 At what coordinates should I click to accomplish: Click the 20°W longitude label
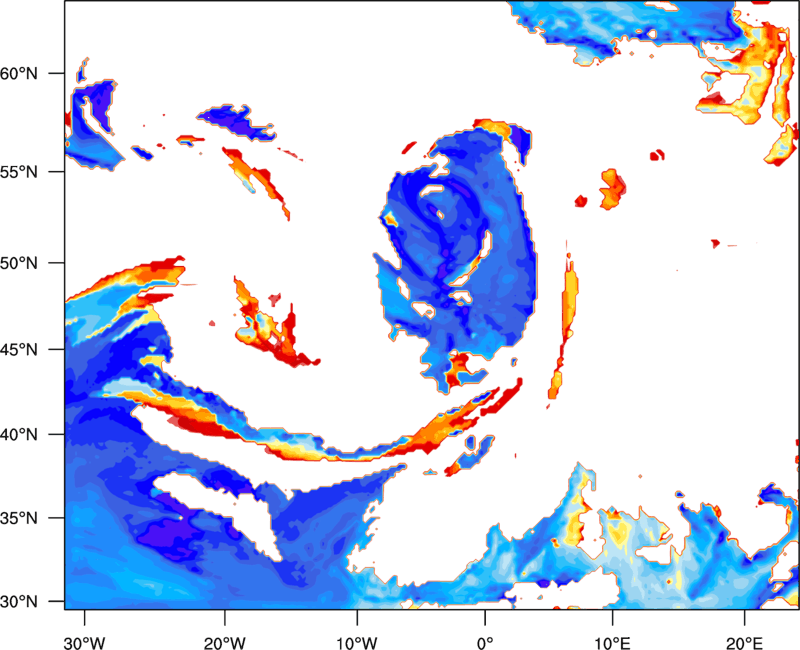224,643
